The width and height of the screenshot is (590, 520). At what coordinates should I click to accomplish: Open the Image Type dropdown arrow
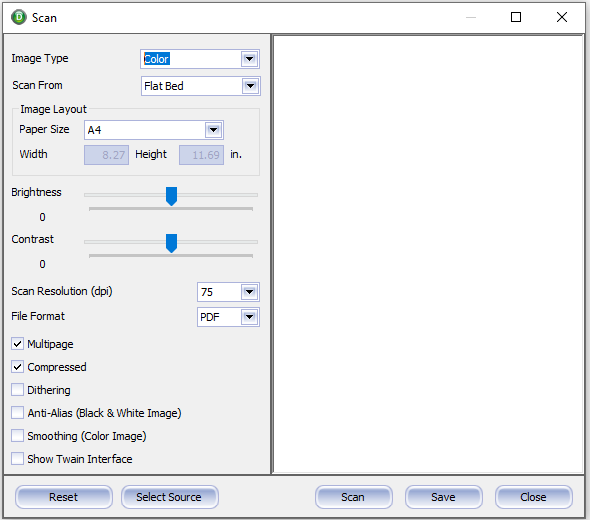[x=249, y=59]
